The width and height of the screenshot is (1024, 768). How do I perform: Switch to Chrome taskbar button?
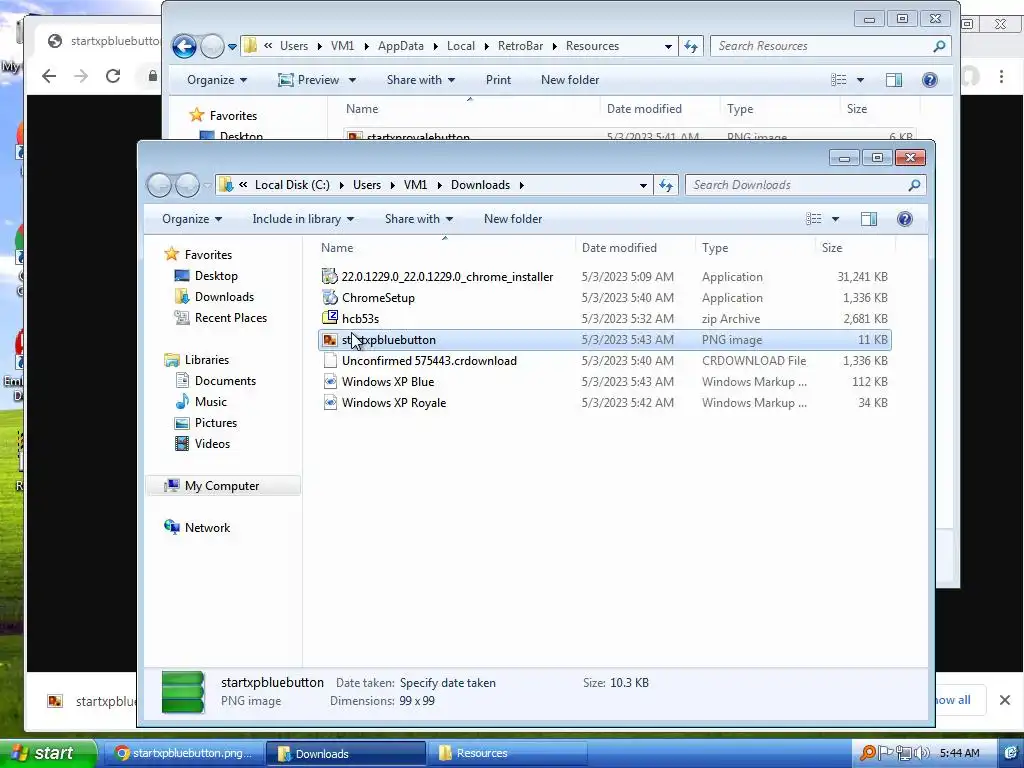pos(183,754)
